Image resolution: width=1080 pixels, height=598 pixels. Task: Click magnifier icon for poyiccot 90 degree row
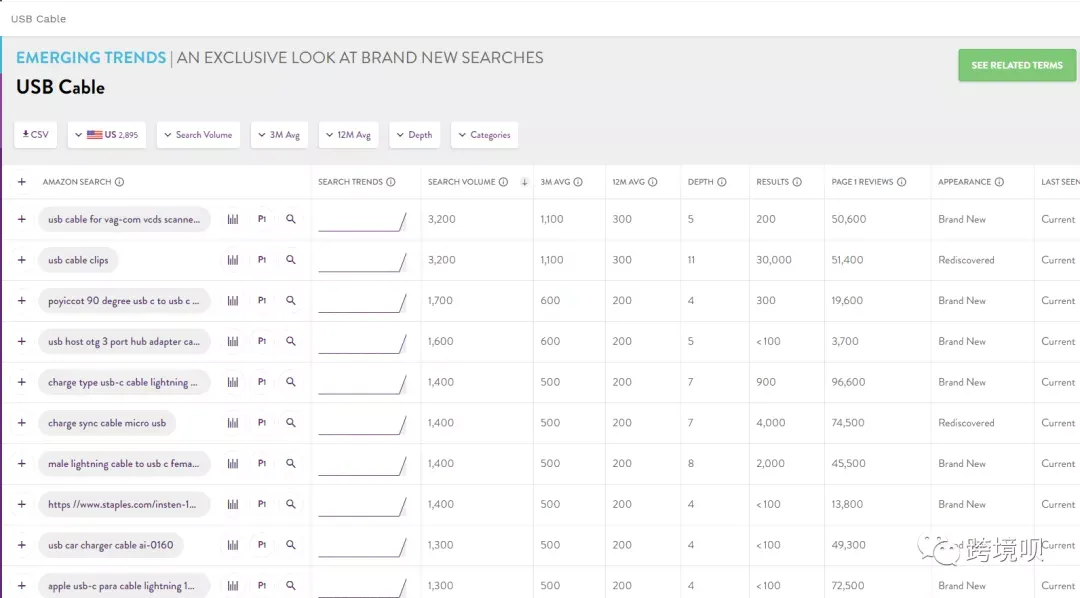(x=291, y=301)
